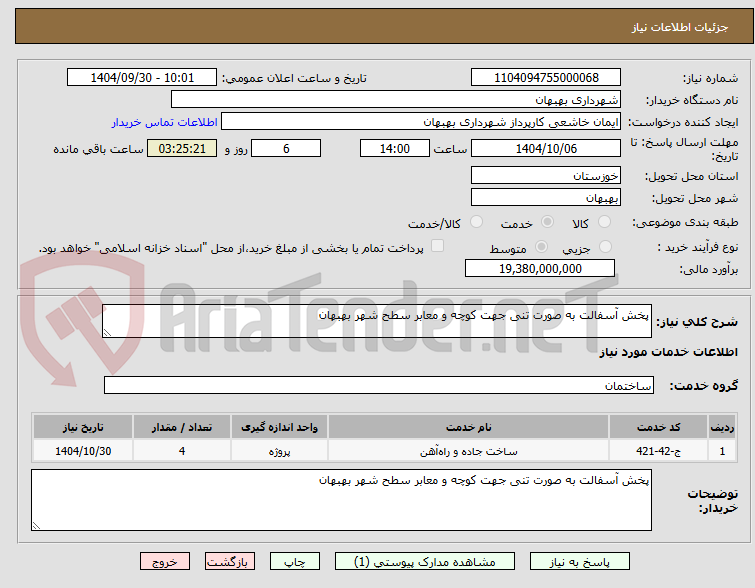Click the شرح کلی نیاز text area
Viewport: 755px width, 588px height.
point(377,321)
